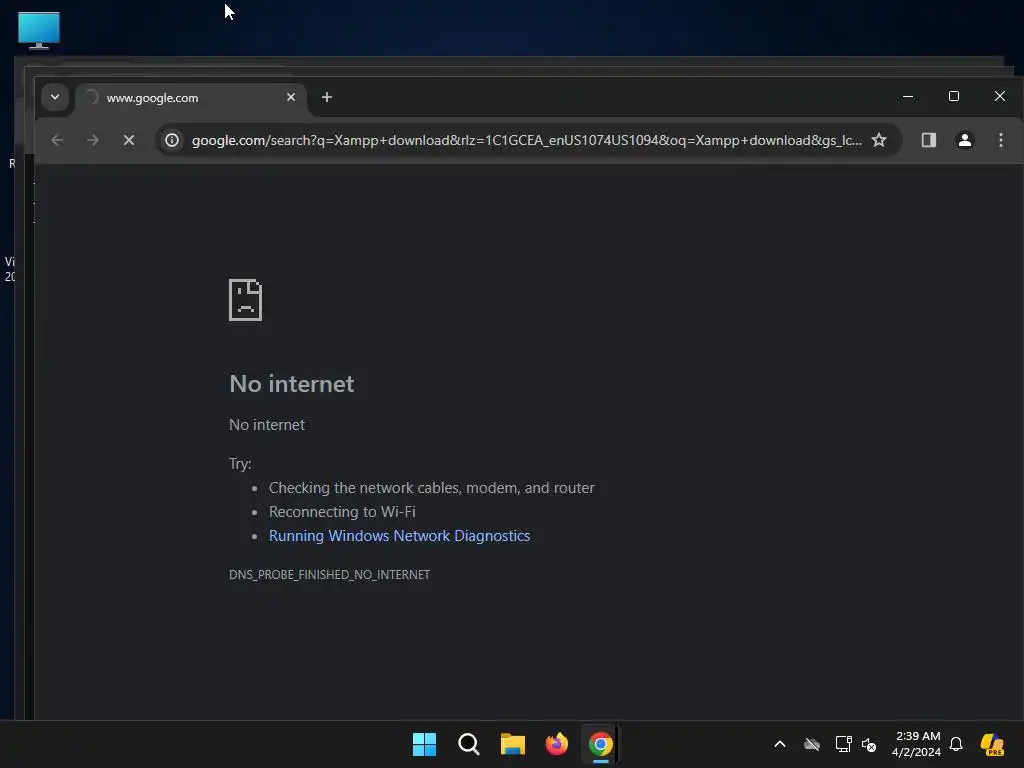Open the Chrome profile menu
Viewport: 1024px width, 768px height.
(965, 140)
